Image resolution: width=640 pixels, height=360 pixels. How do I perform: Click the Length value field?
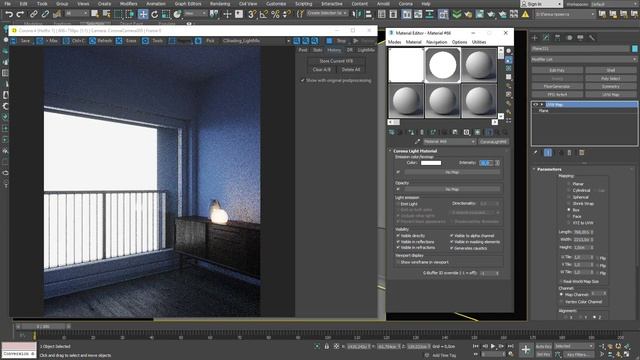pos(582,232)
